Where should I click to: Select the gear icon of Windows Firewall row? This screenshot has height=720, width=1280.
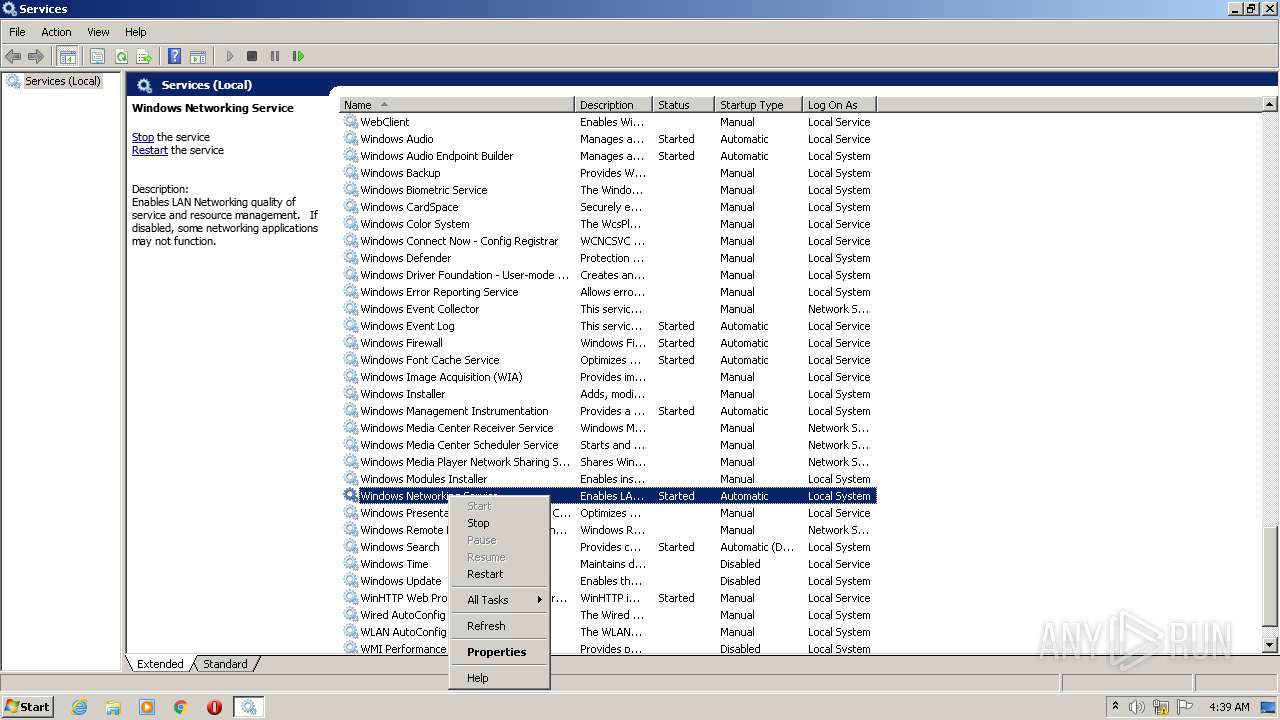pos(351,342)
